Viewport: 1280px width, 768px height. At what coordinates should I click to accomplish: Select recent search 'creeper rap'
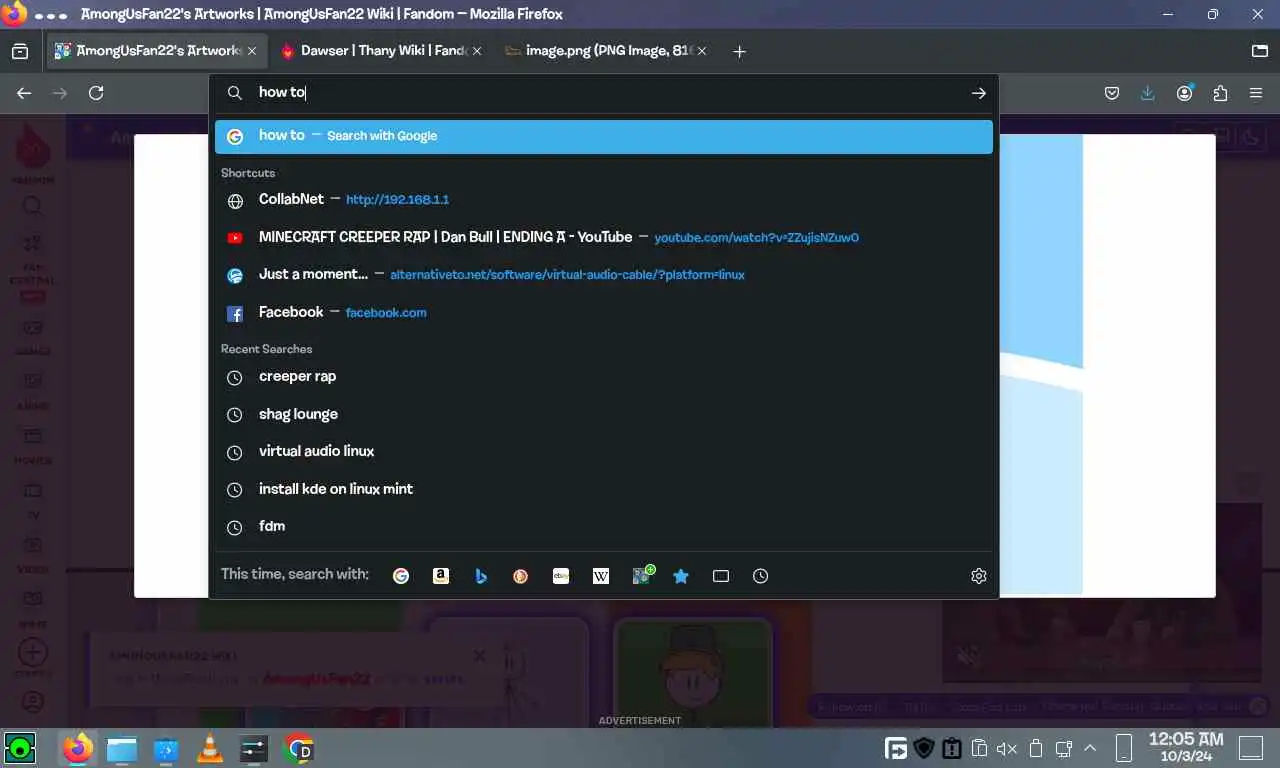click(604, 377)
